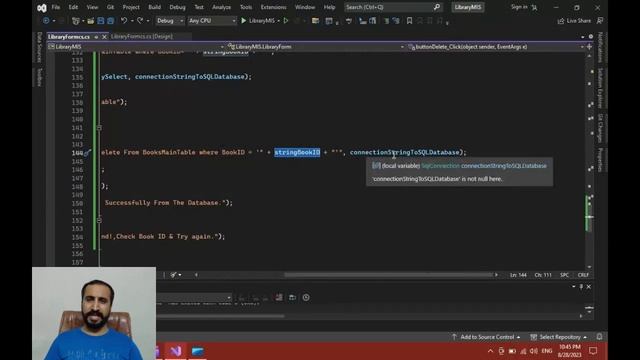Click the Send Feedback icon
This screenshot has height=360, width=640.
[600, 20]
